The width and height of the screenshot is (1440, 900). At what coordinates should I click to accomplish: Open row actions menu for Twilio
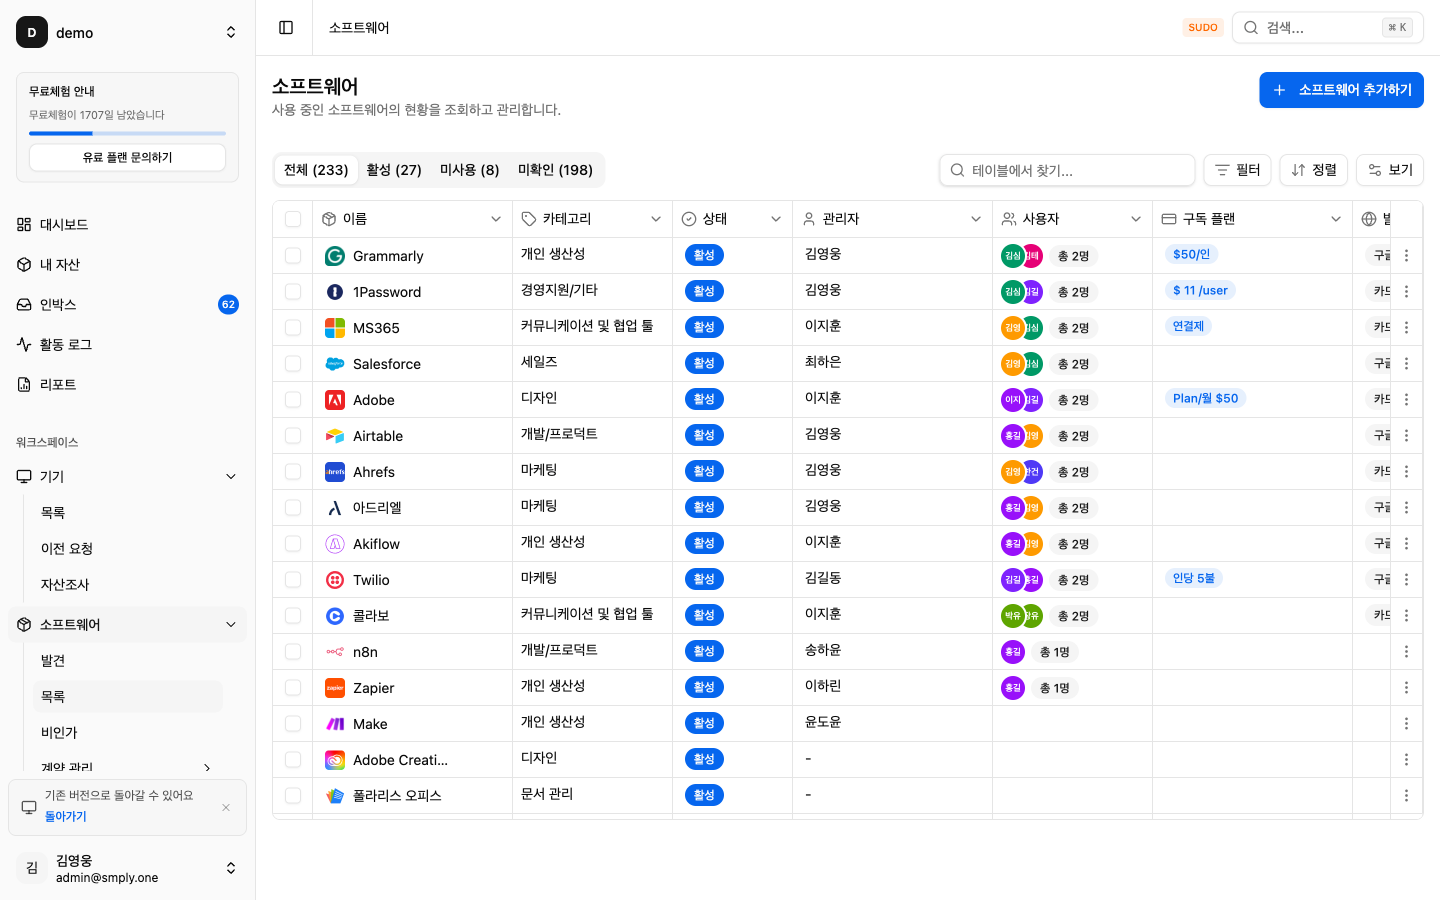tap(1406, 580)
